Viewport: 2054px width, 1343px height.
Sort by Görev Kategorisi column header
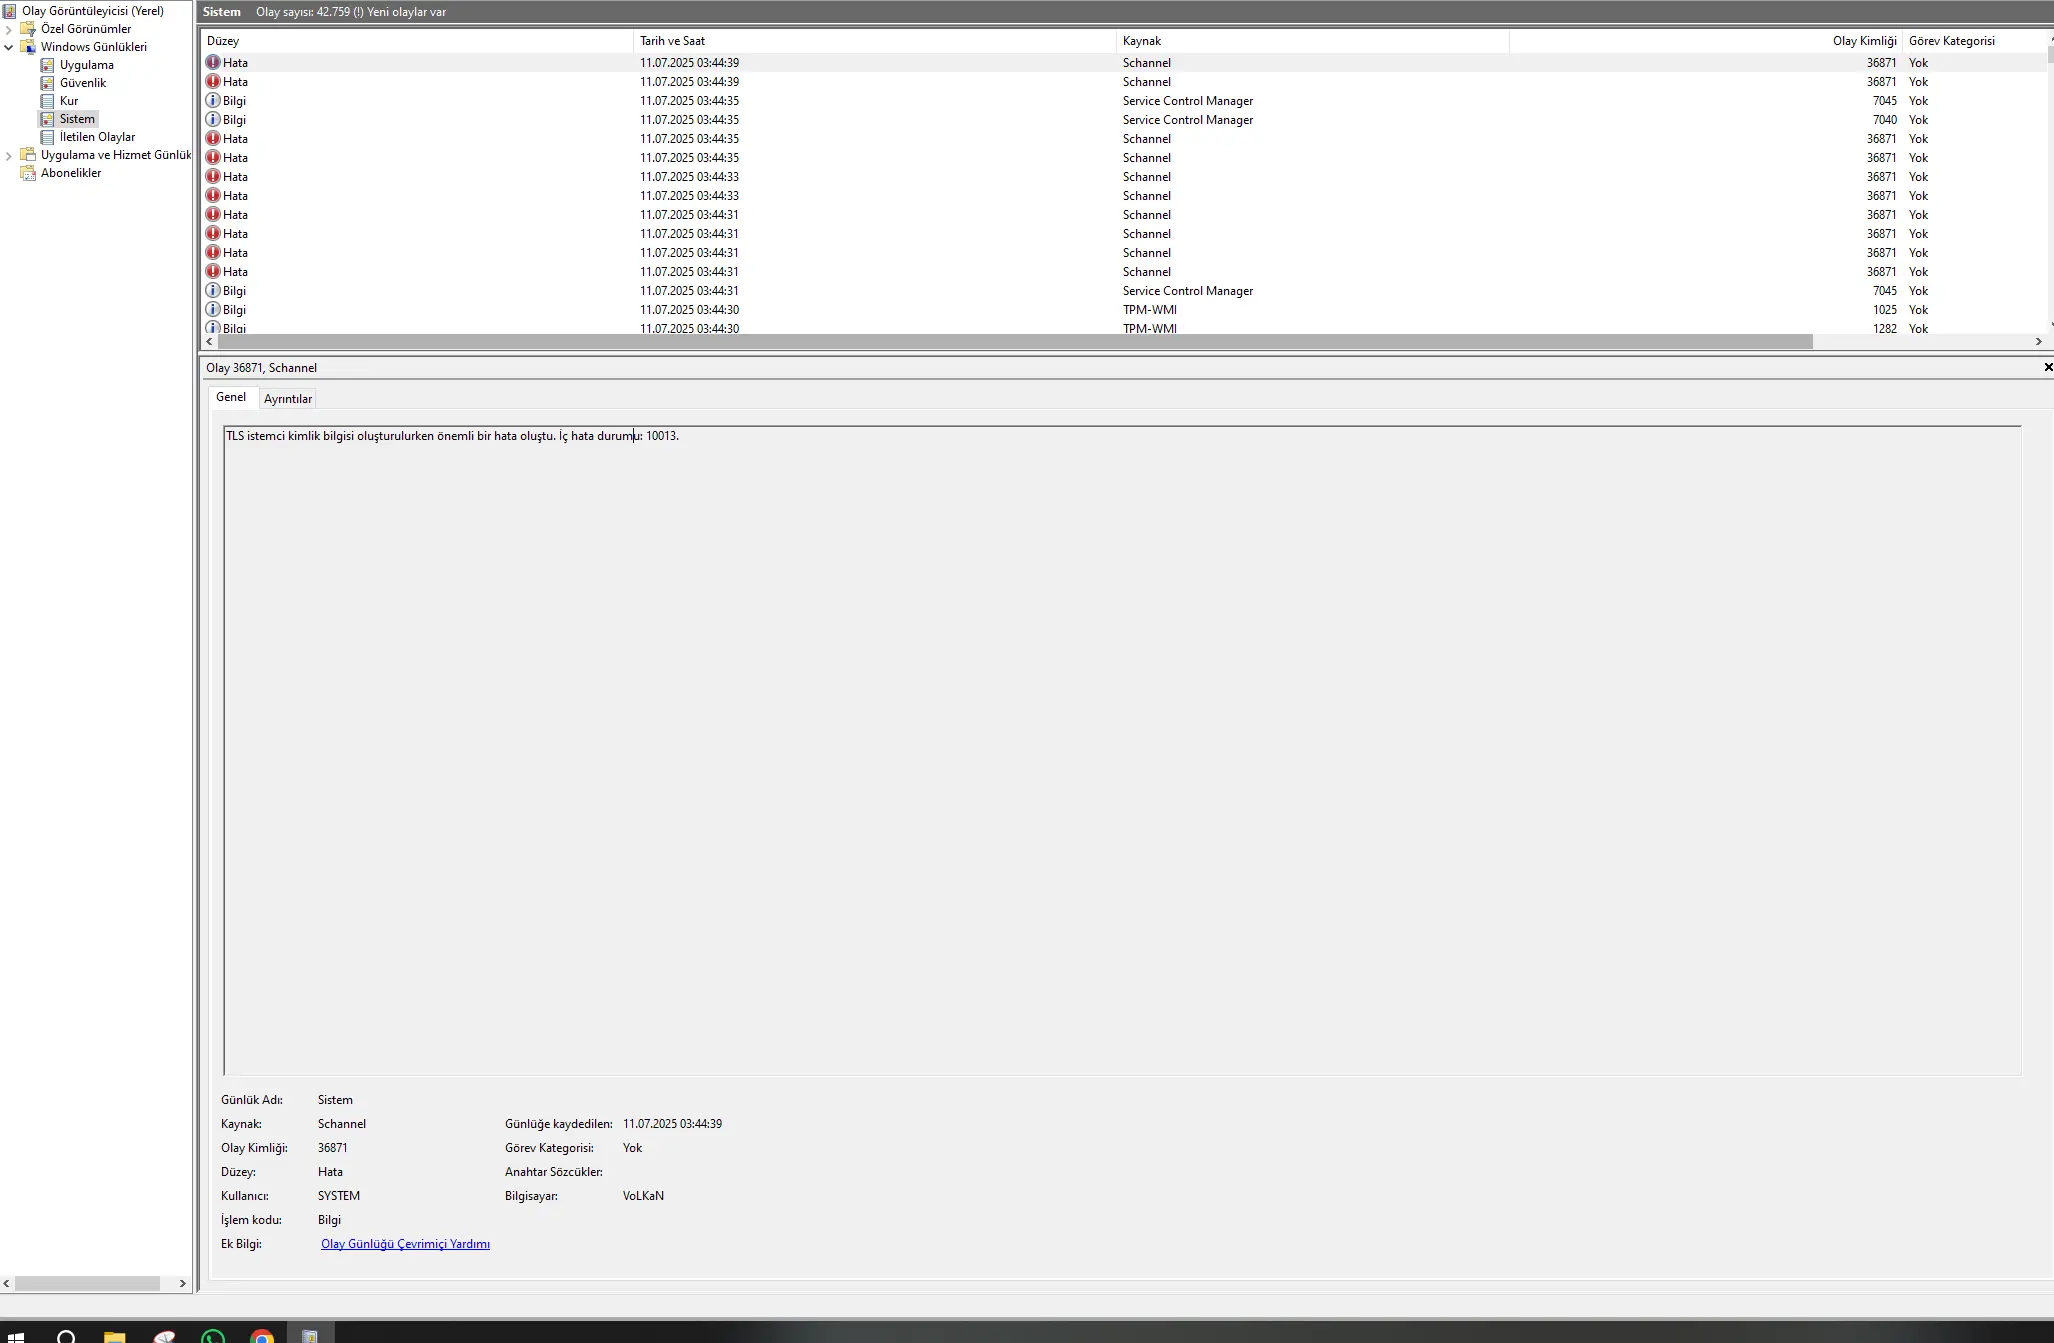tap(1973, 41)
